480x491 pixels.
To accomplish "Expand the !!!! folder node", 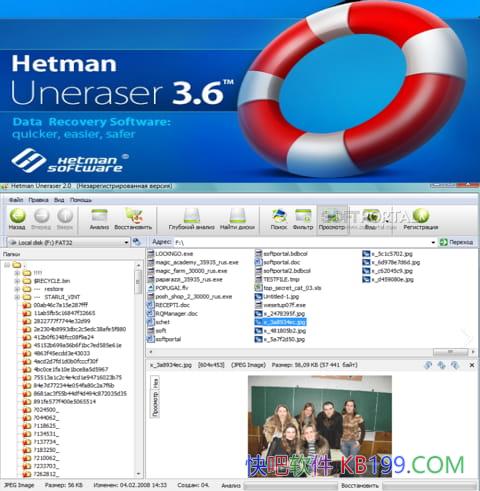I will click(17, 273).
